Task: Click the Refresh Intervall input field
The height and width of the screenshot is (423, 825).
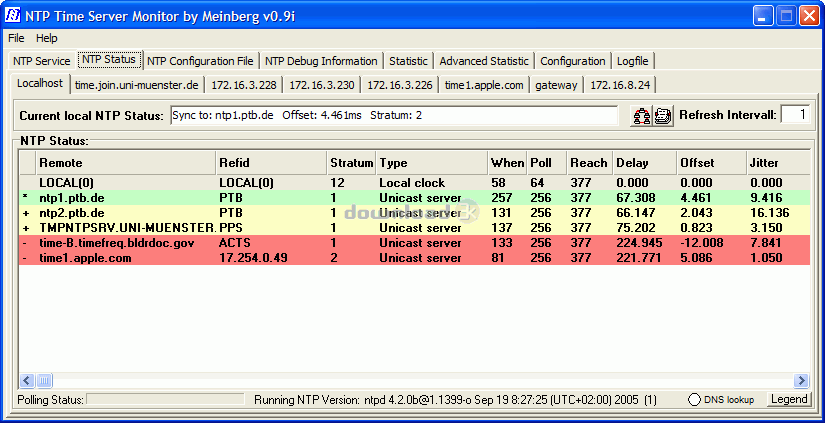Action: (x=795, y=115)
